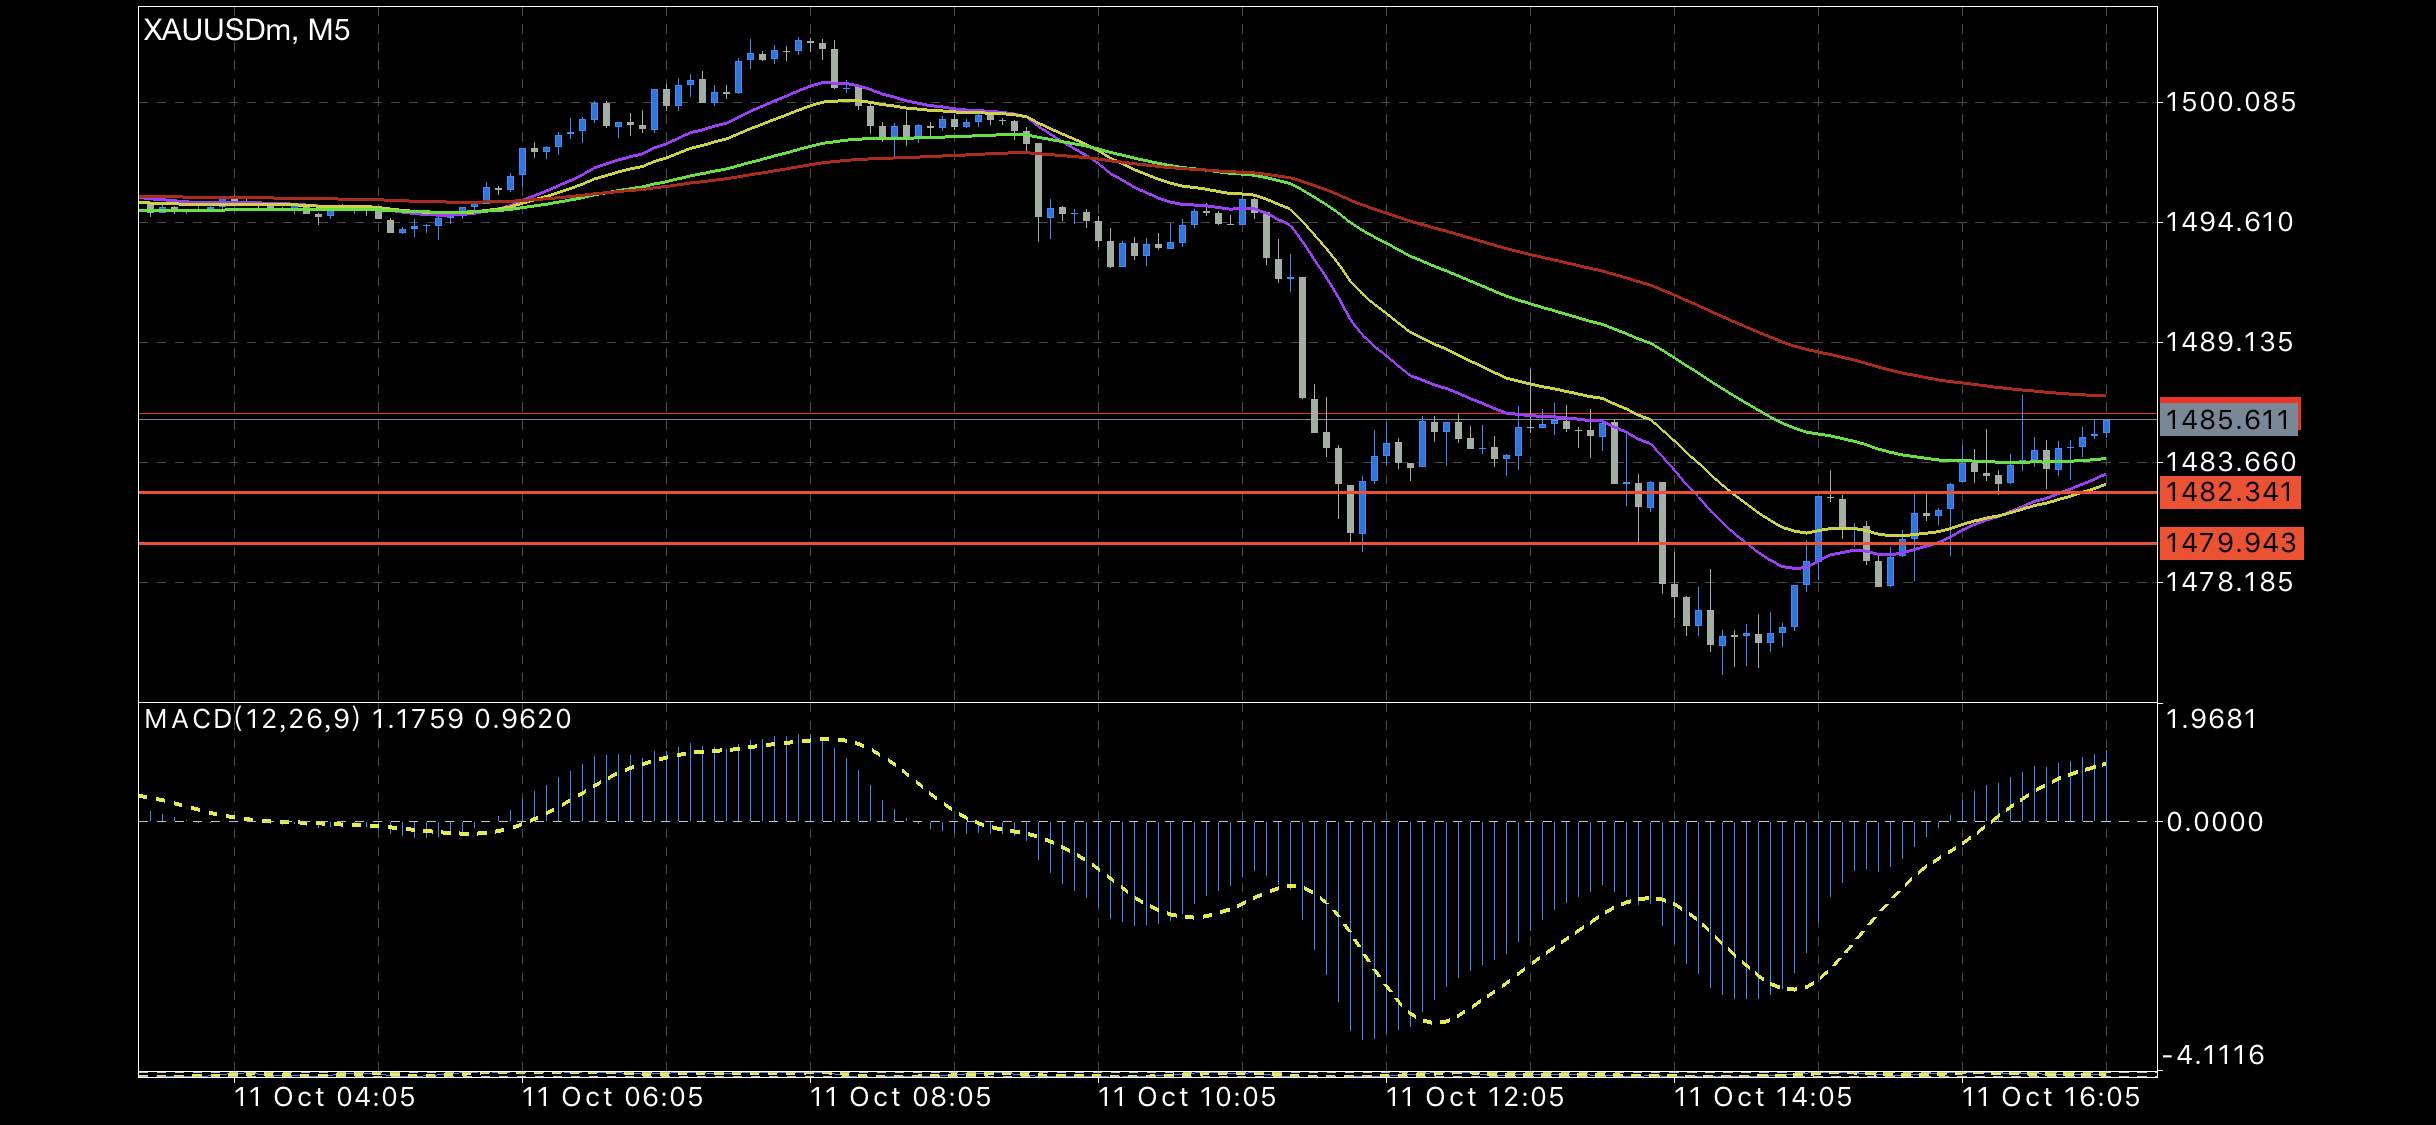Click the 11 Oct 04:05 time label
2436x1125 pixels.
[x=325, y=1097]
